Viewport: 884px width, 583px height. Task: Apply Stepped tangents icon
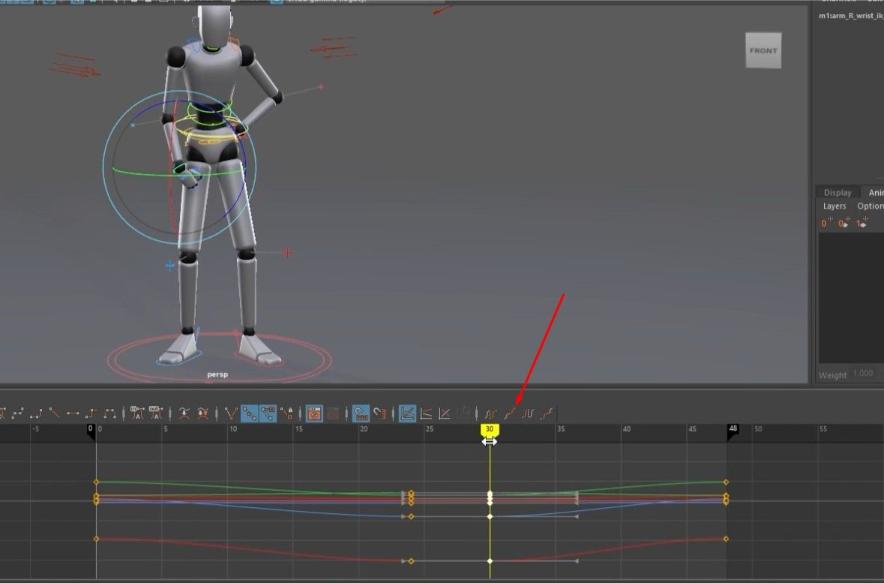92,414
